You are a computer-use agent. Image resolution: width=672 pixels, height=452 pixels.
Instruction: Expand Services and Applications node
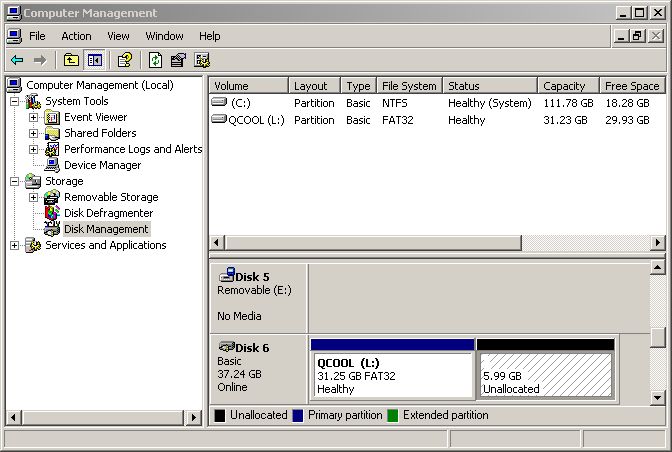point(15,245)
